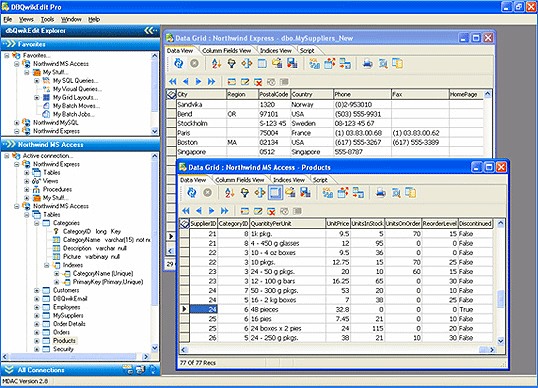This screenshot has height=388, width=538.
Task: Select My Batch Jobs in Favorites
Action: [x=73, y=114]
